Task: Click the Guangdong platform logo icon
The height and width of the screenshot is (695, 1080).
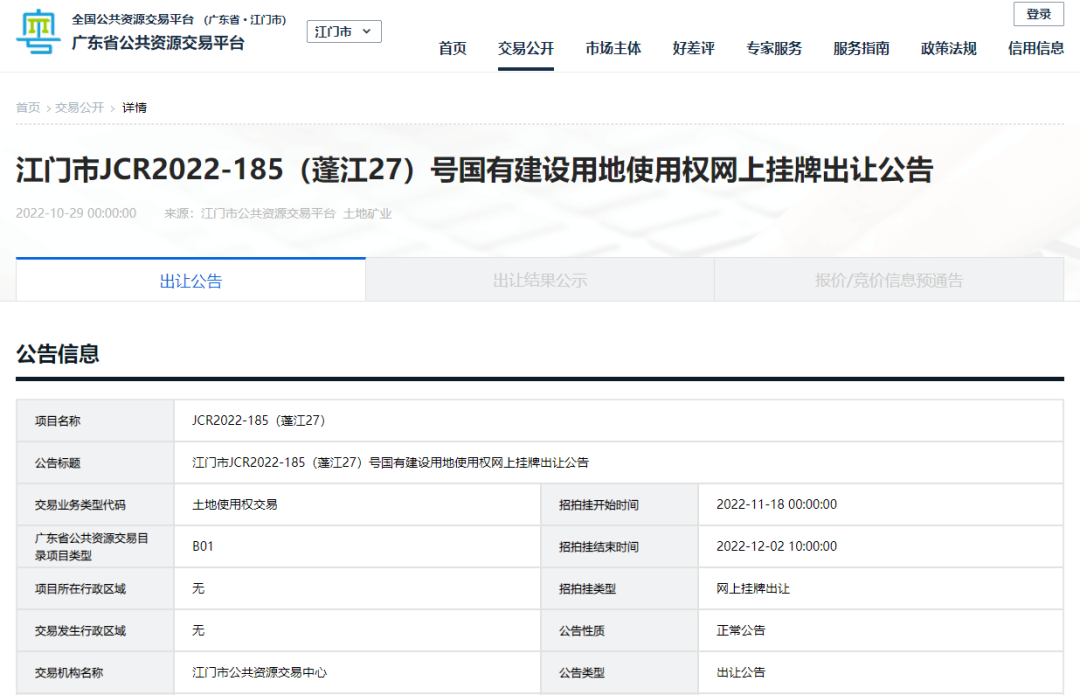Action: [38, 32]
